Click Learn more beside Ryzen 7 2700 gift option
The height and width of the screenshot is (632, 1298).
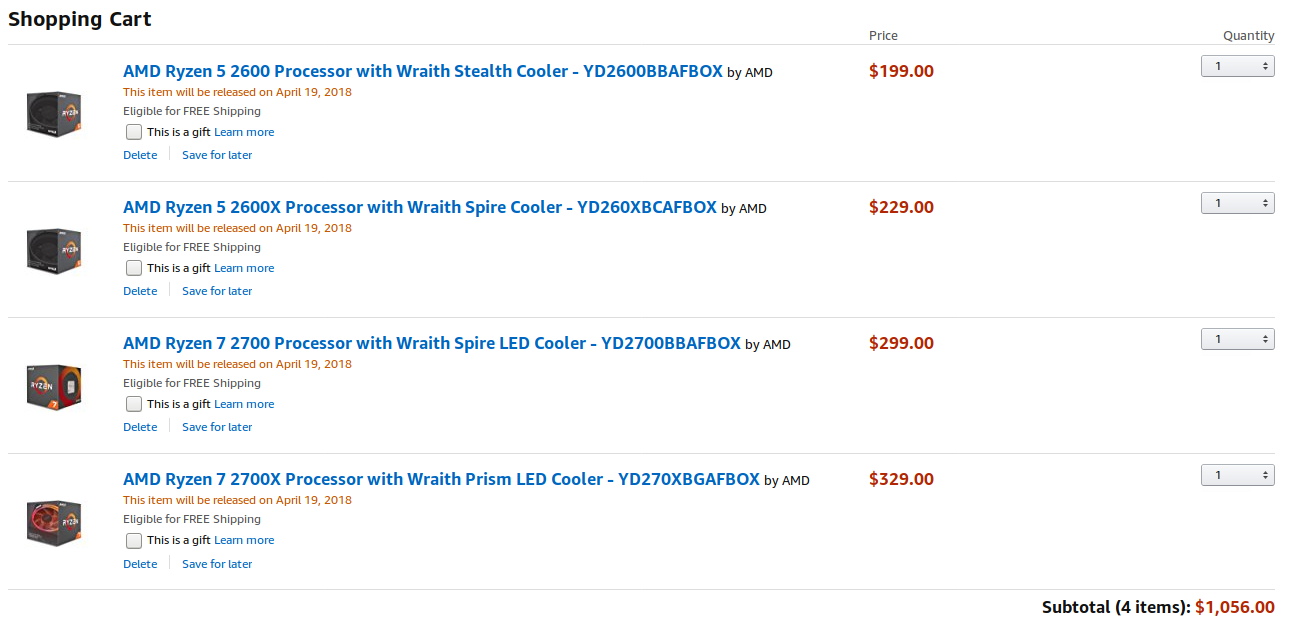point(244,404)
